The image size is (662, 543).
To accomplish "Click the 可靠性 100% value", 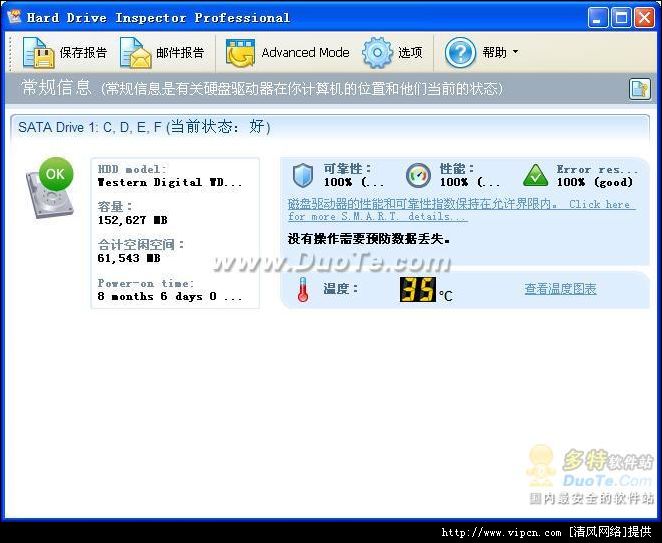I will pyautogui.click(x=354, y=182).
